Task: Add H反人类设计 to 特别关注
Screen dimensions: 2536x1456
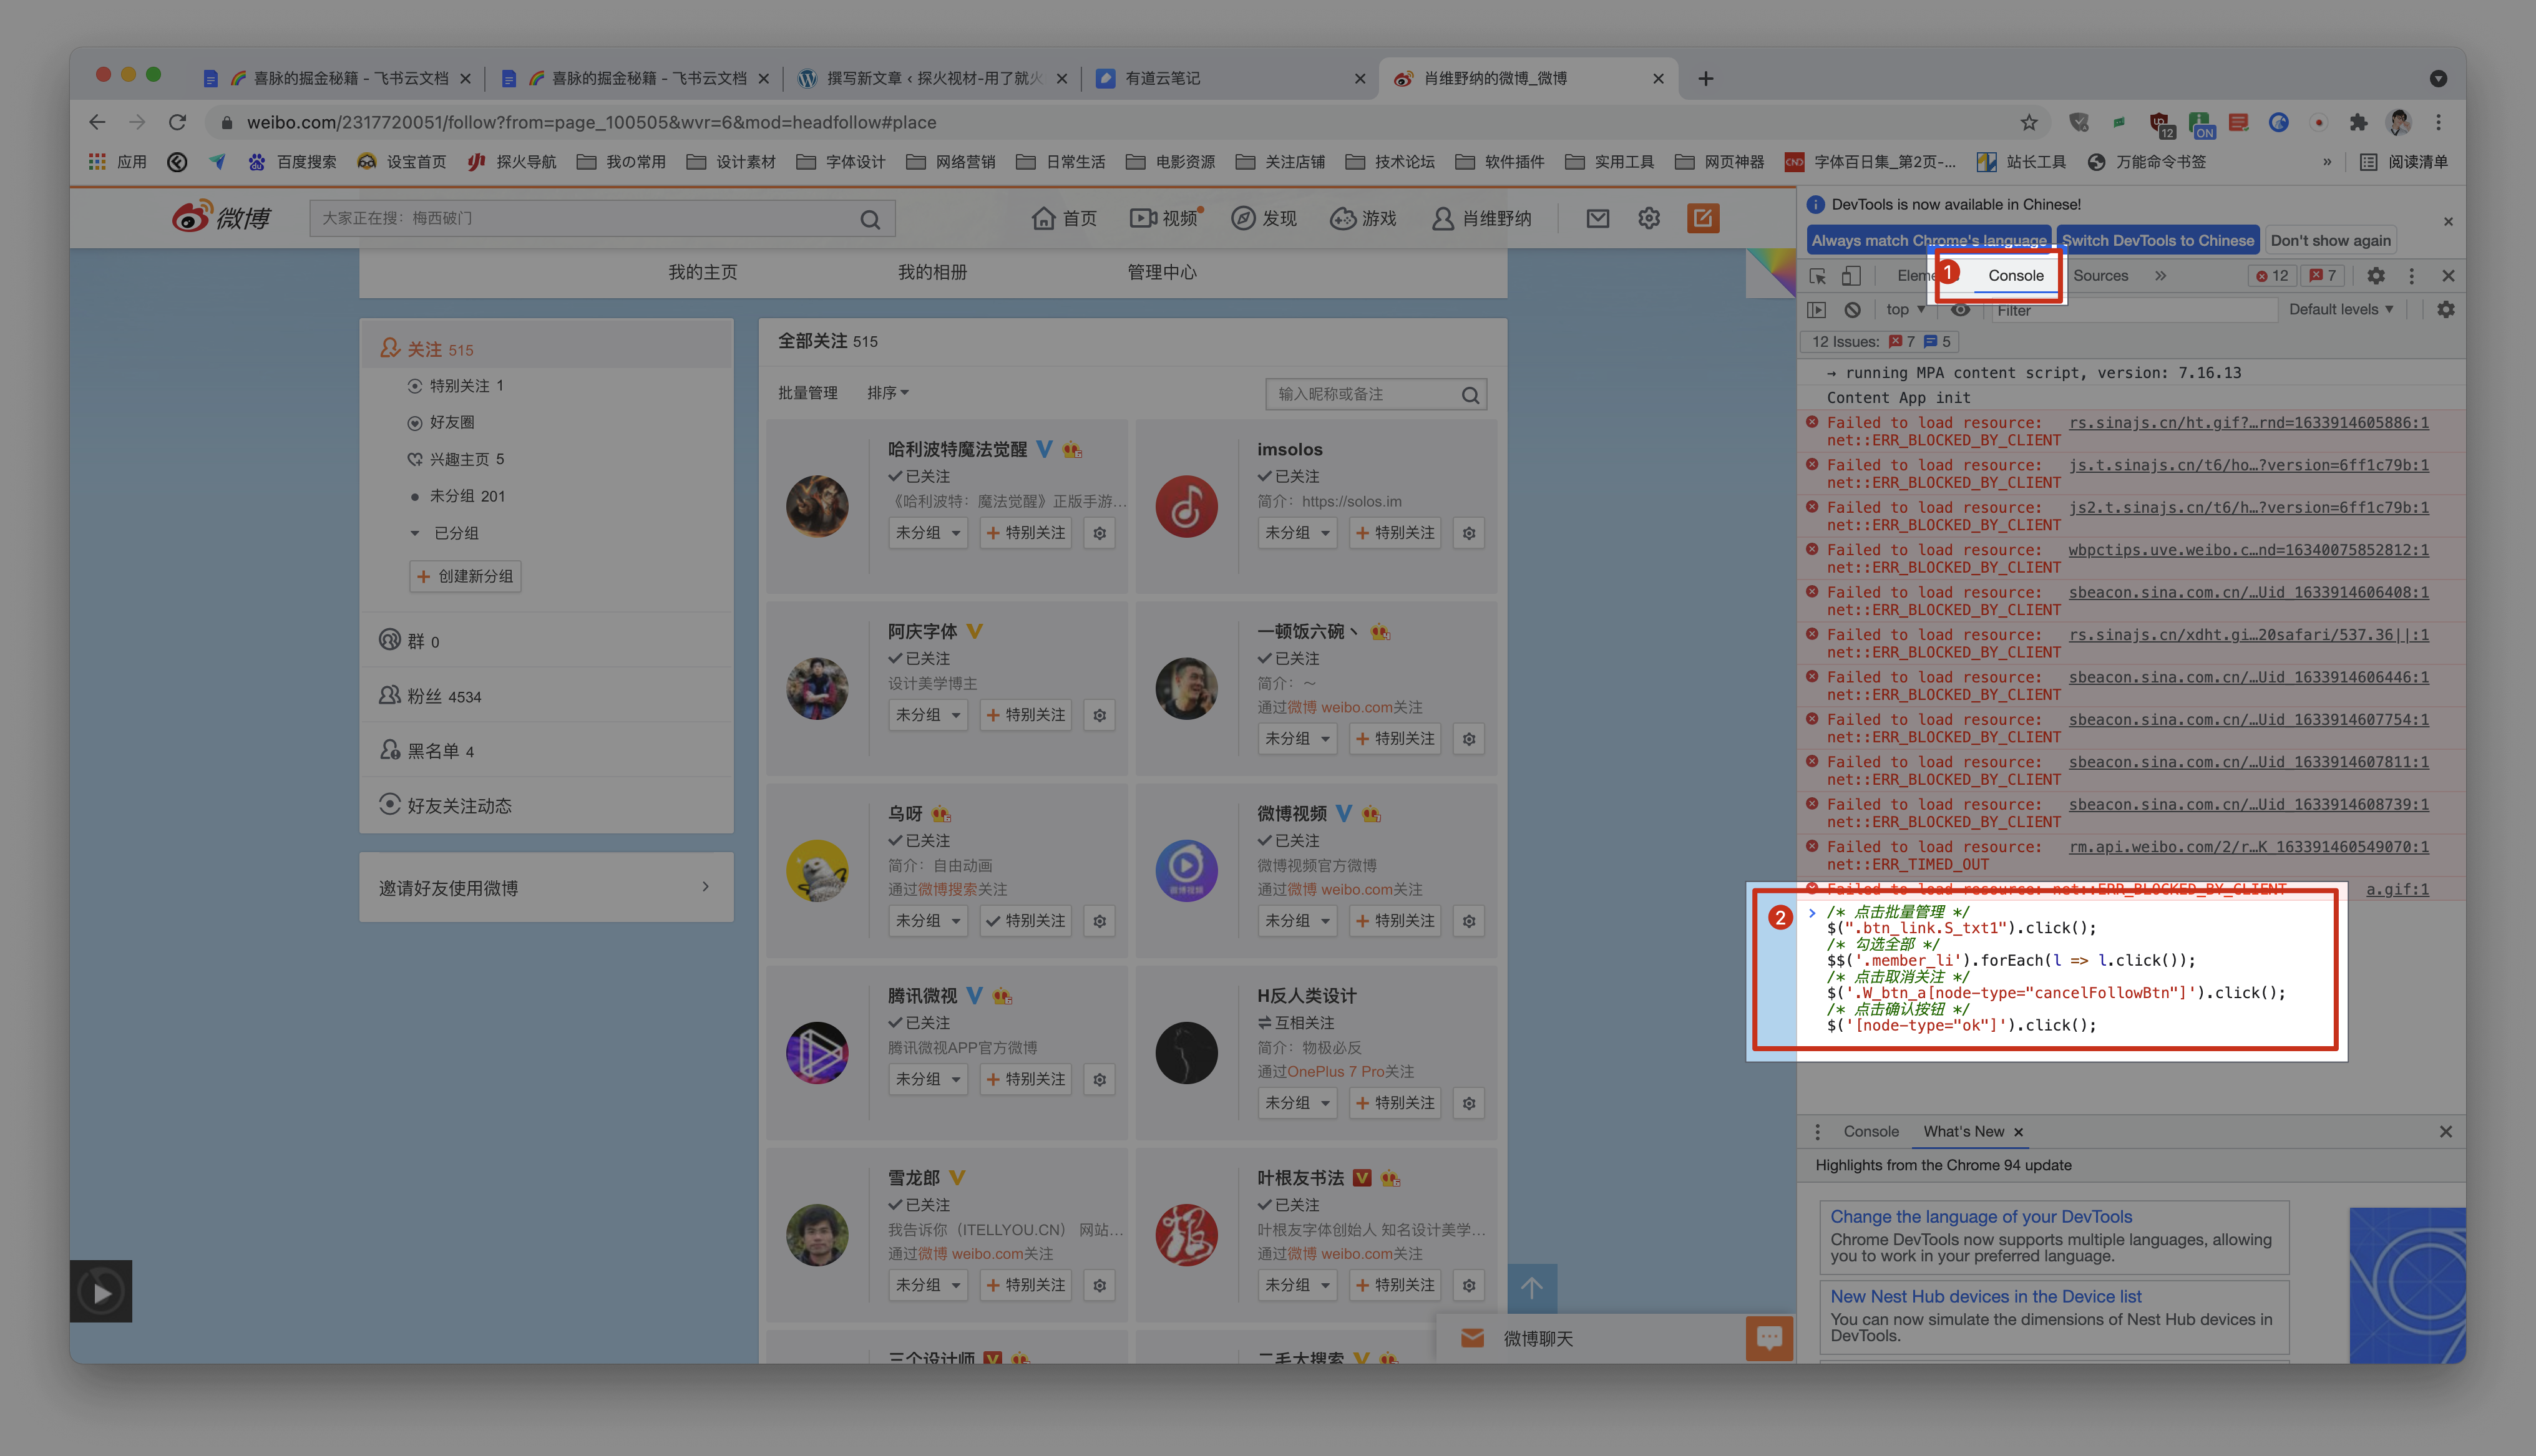Action: [x=1395, y=1103]
